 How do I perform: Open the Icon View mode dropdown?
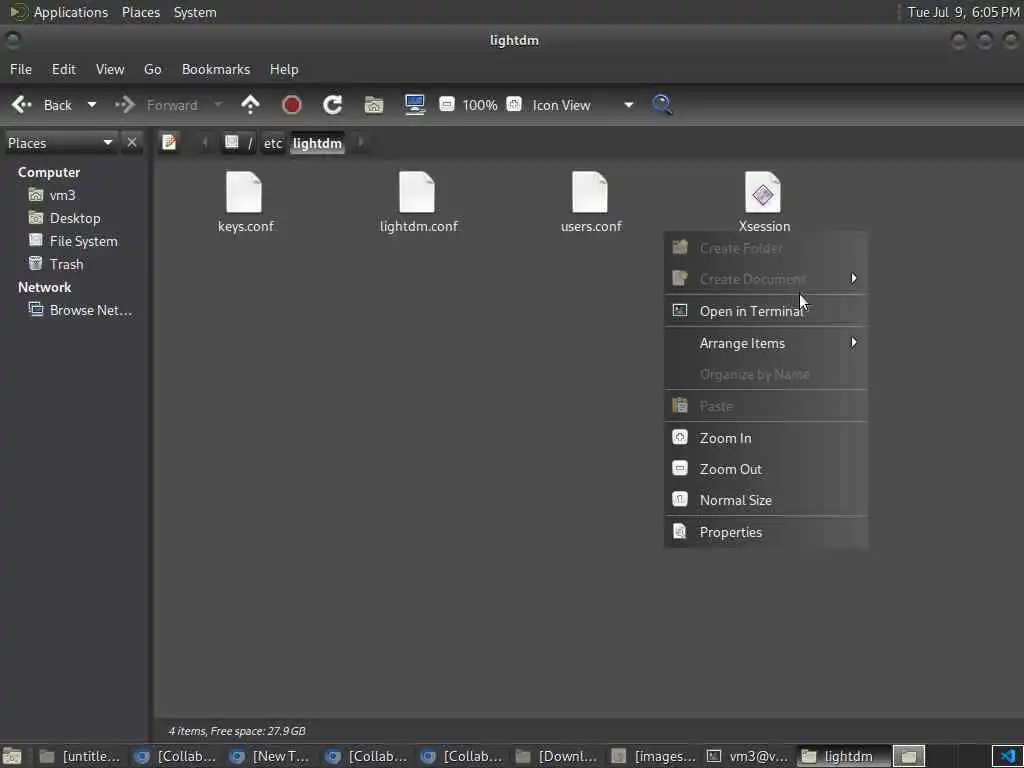(x=583, y=105)
